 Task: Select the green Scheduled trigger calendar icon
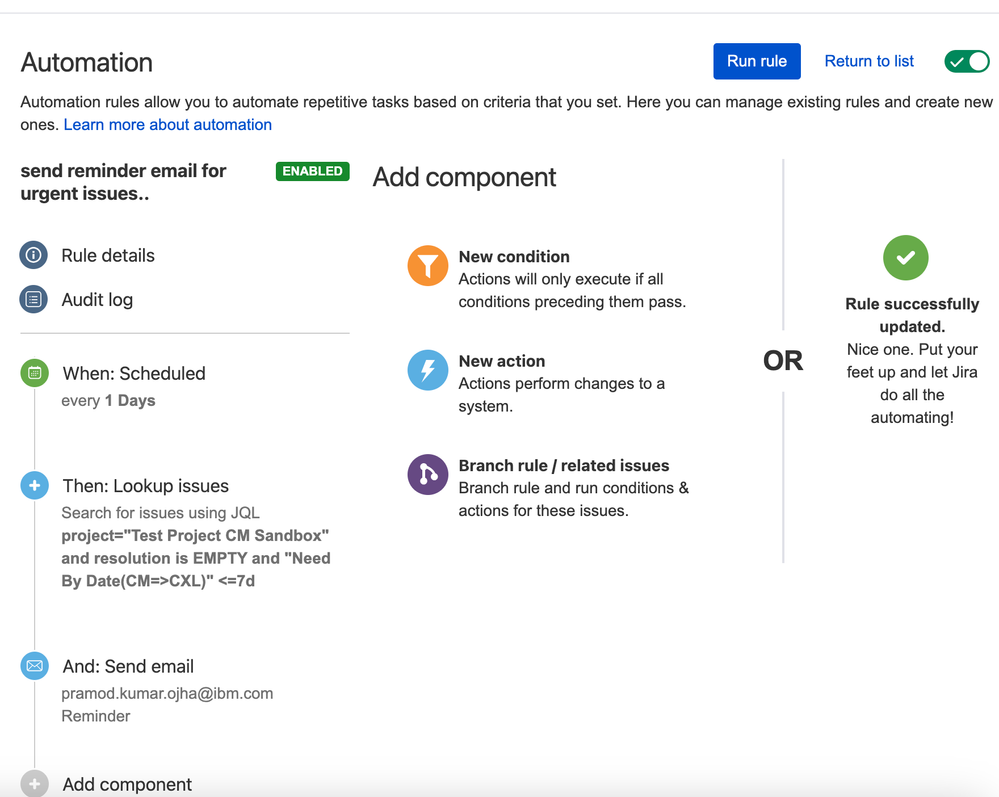click(34, 373)
